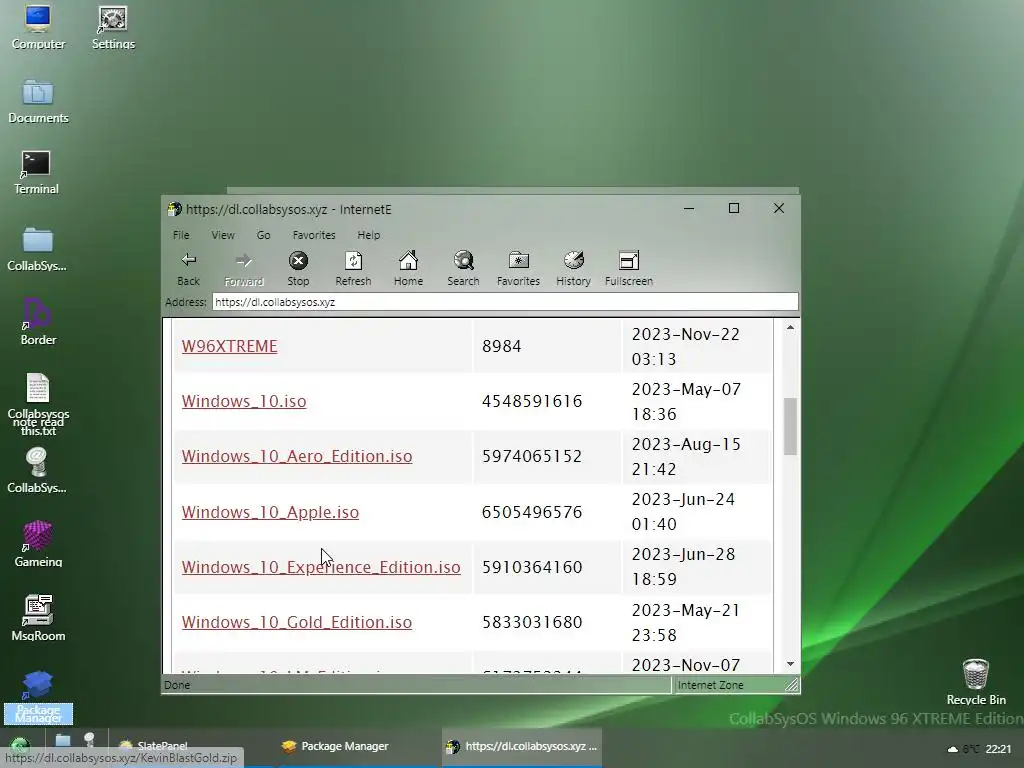Viewport: 1024px width, 768px height.
Task: Download Windows_10_Aero_Edition.iso
Action: coord(296,456)
